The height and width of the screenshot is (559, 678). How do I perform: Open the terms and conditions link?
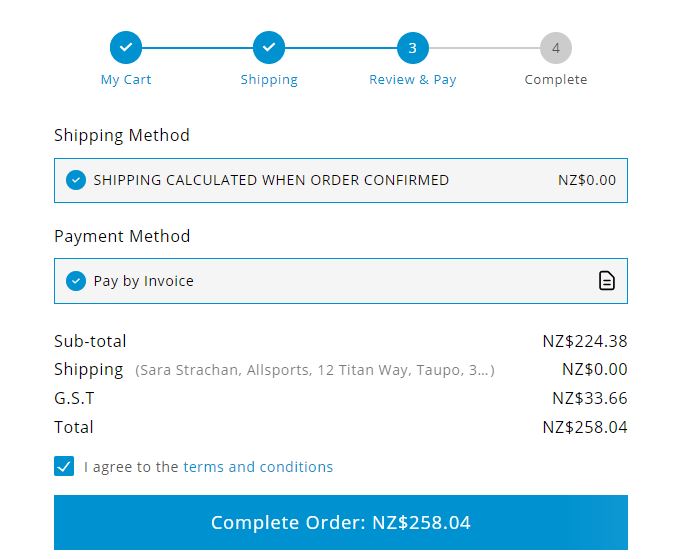point(258,467)
